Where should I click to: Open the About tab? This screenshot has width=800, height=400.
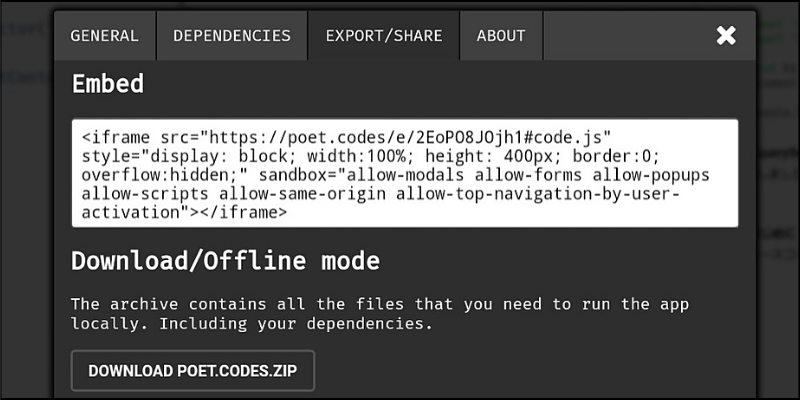(x=501, y=36)
